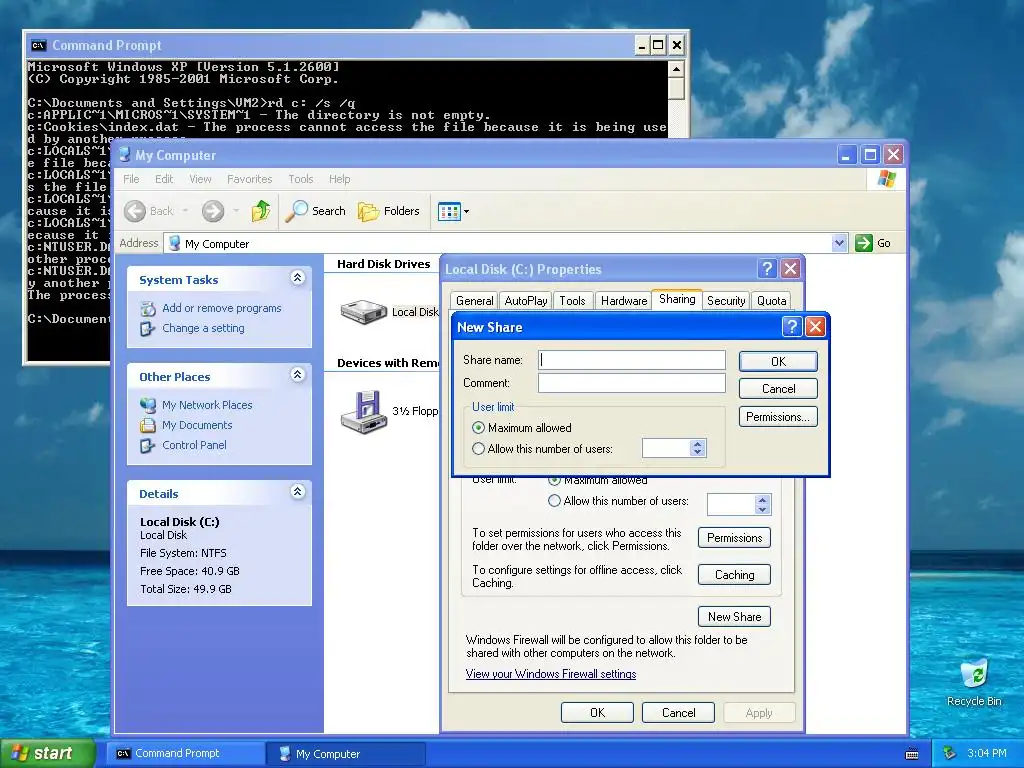Open the Address bar dropdown
This screenshot has height=768, width=1024.
839,243
